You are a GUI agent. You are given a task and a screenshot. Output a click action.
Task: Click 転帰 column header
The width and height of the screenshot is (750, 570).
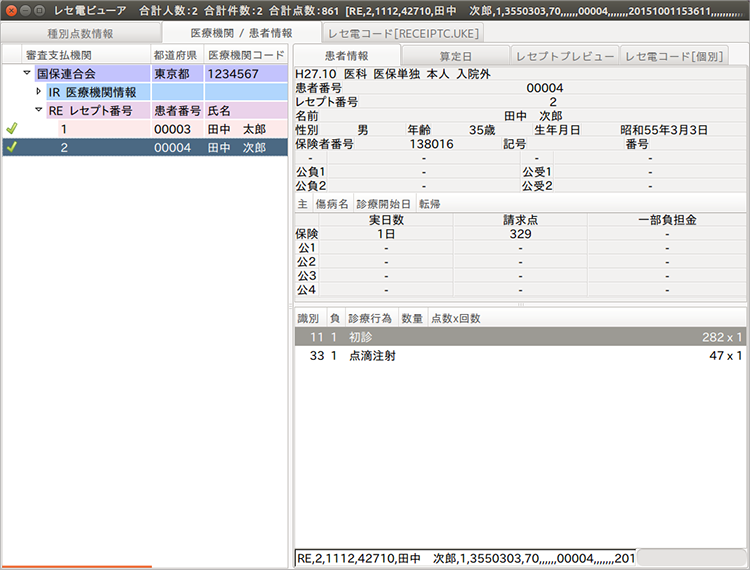(430, 204)
